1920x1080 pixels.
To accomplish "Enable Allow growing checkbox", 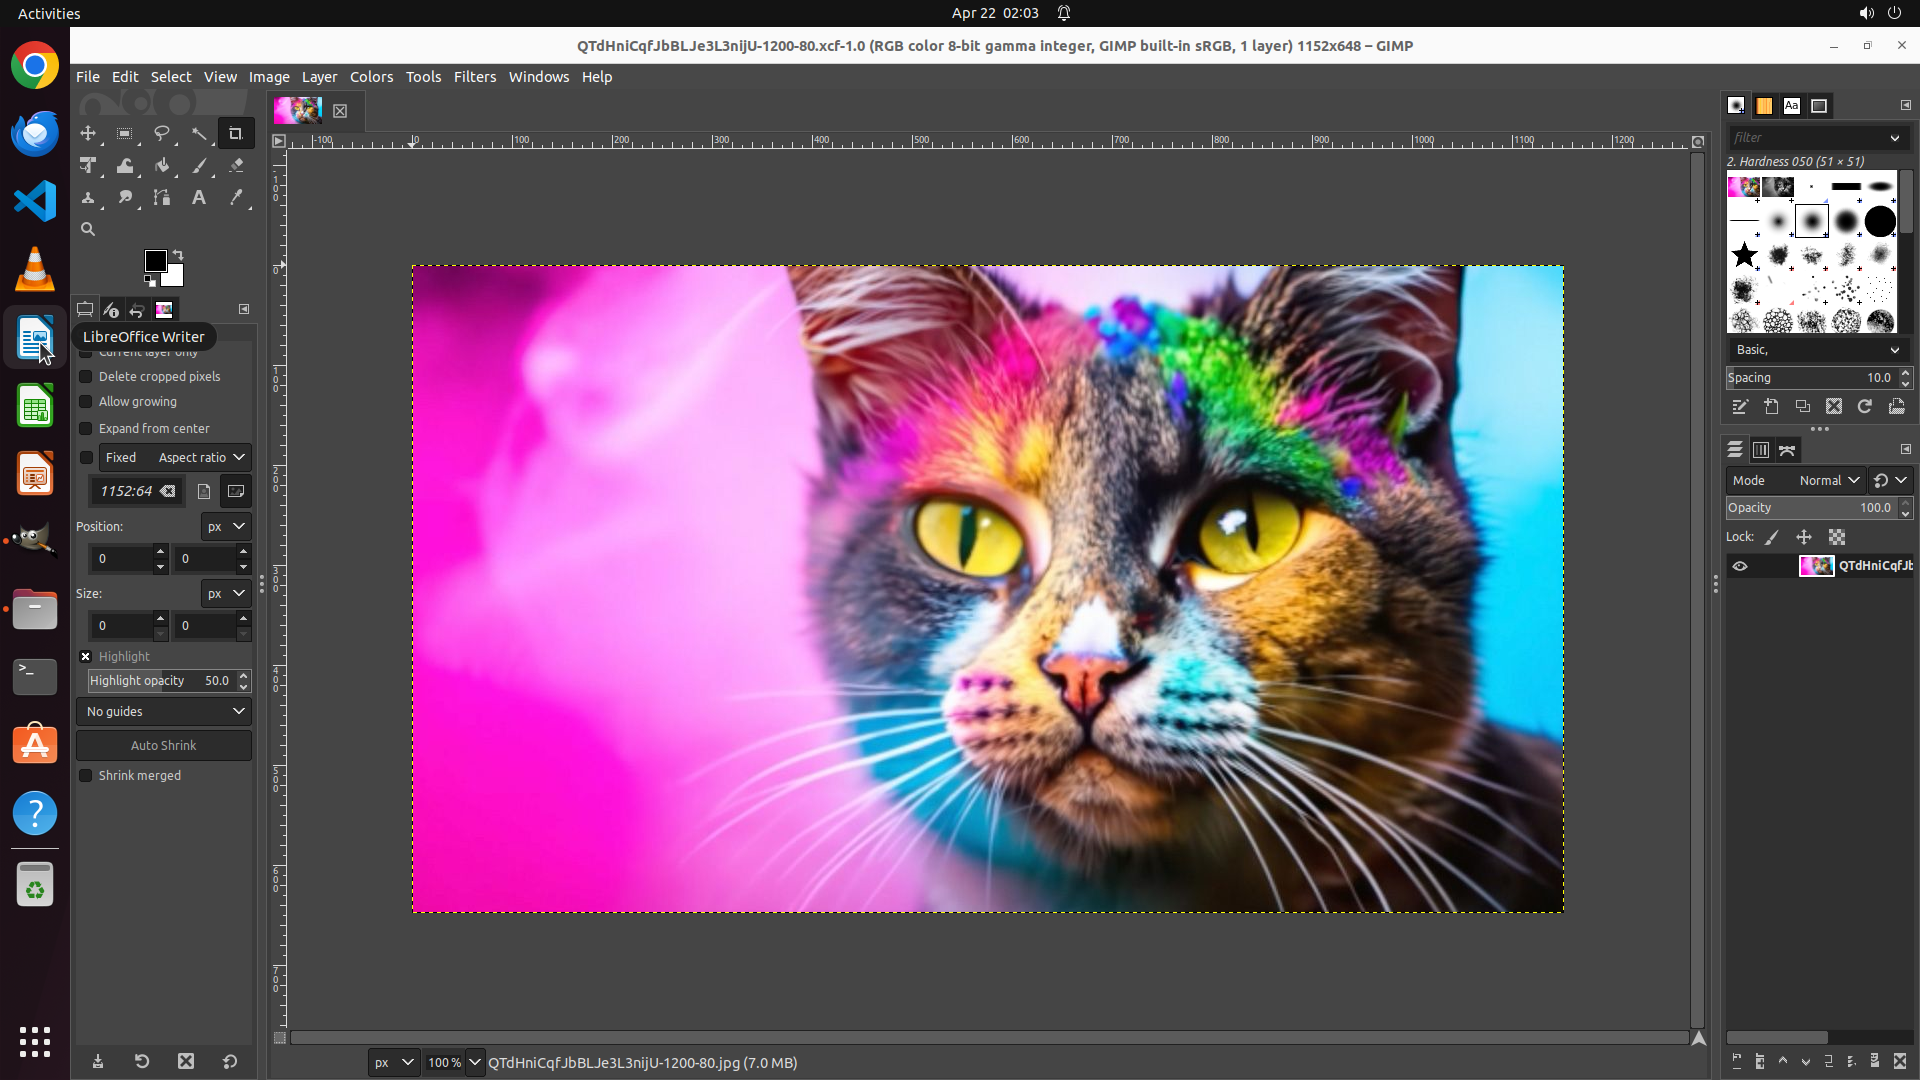I will [x=86, y=402].
